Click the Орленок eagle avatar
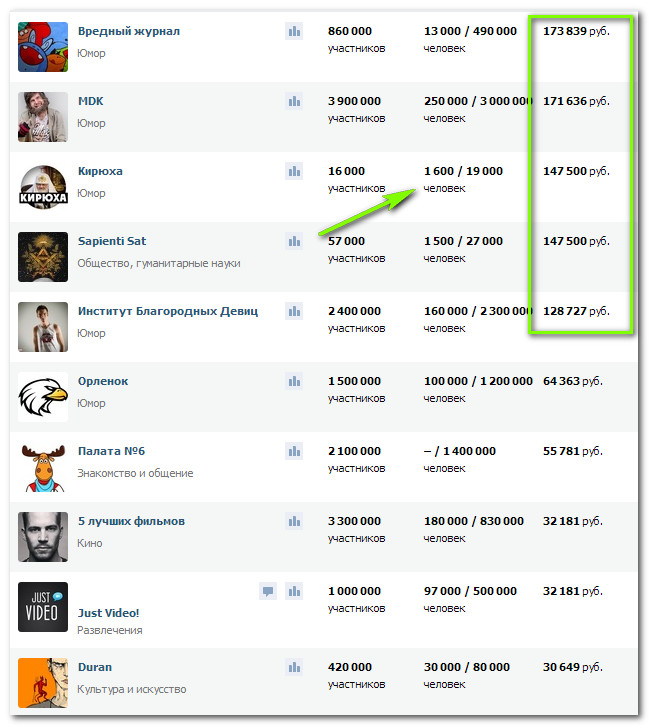 coord(43,397)
